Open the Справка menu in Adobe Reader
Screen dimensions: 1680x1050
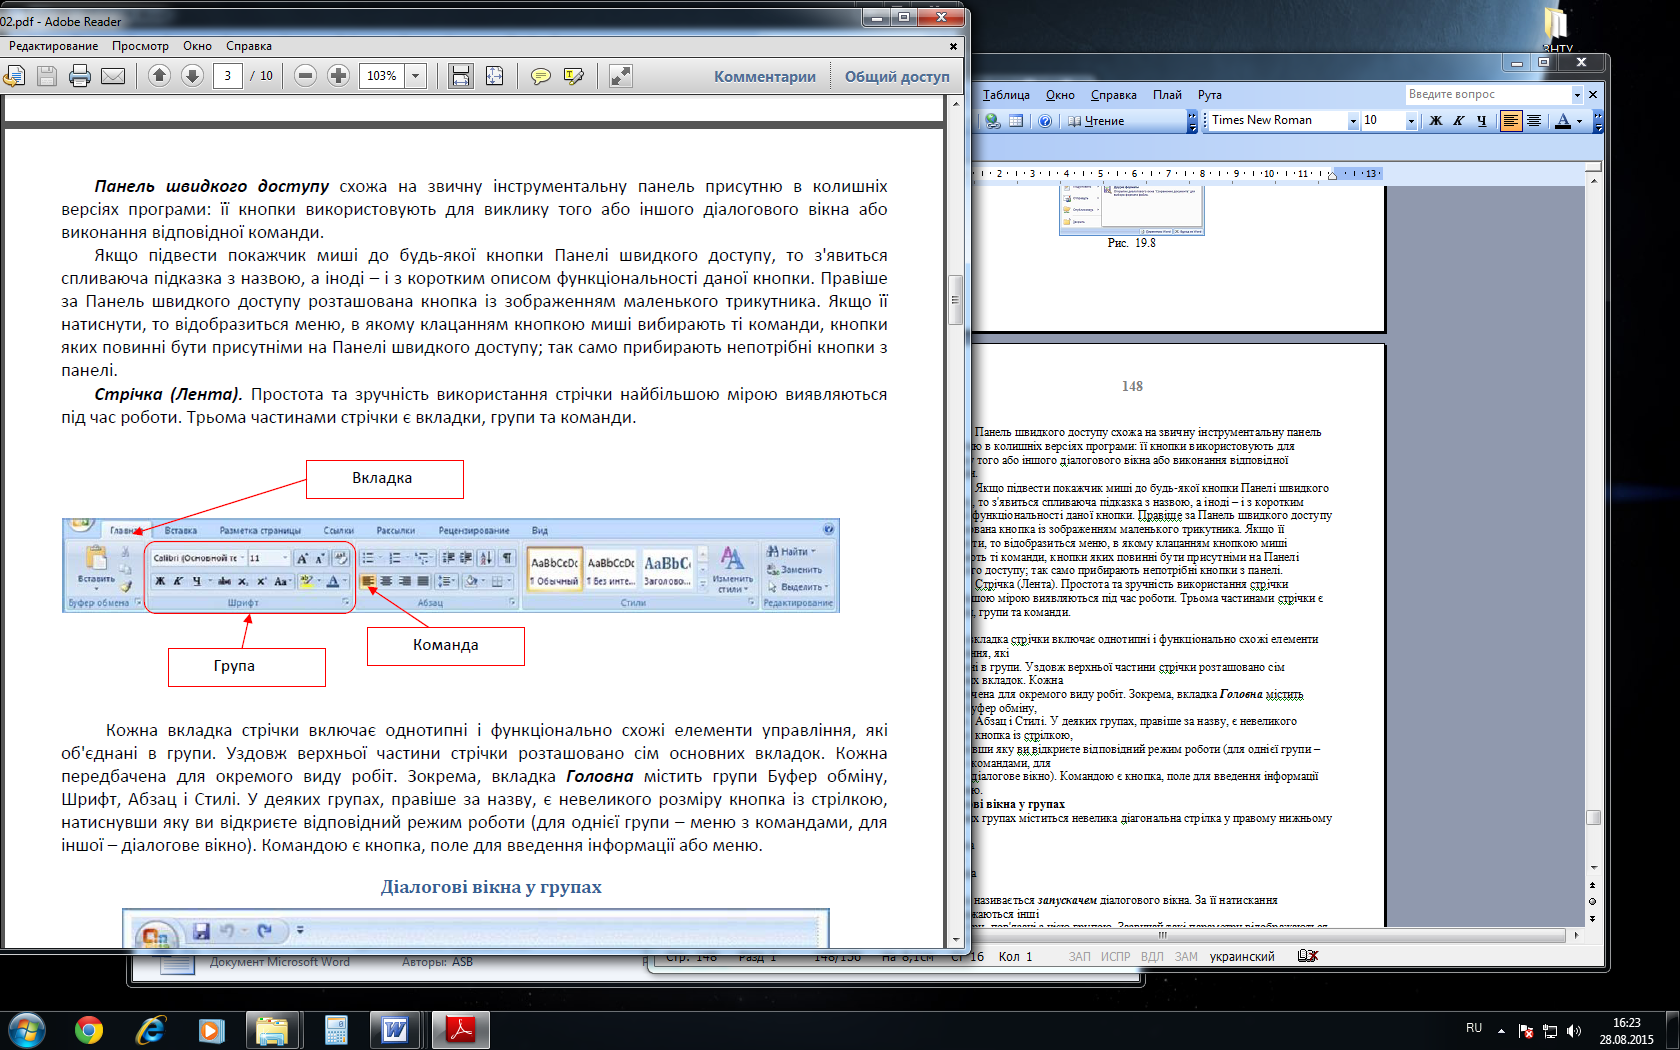249,46
